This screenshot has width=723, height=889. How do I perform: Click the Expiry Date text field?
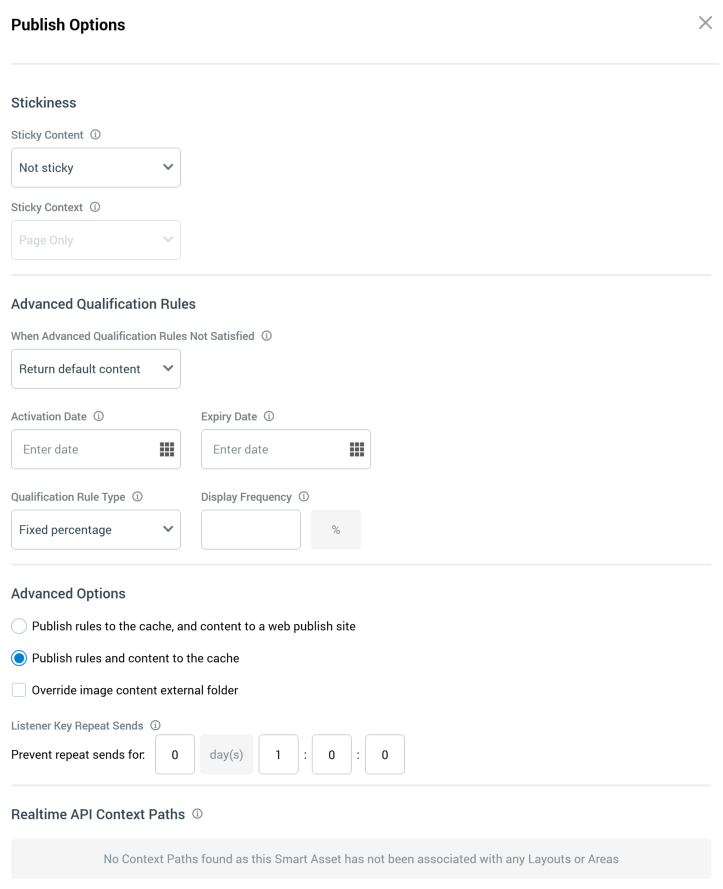[275, 449]
